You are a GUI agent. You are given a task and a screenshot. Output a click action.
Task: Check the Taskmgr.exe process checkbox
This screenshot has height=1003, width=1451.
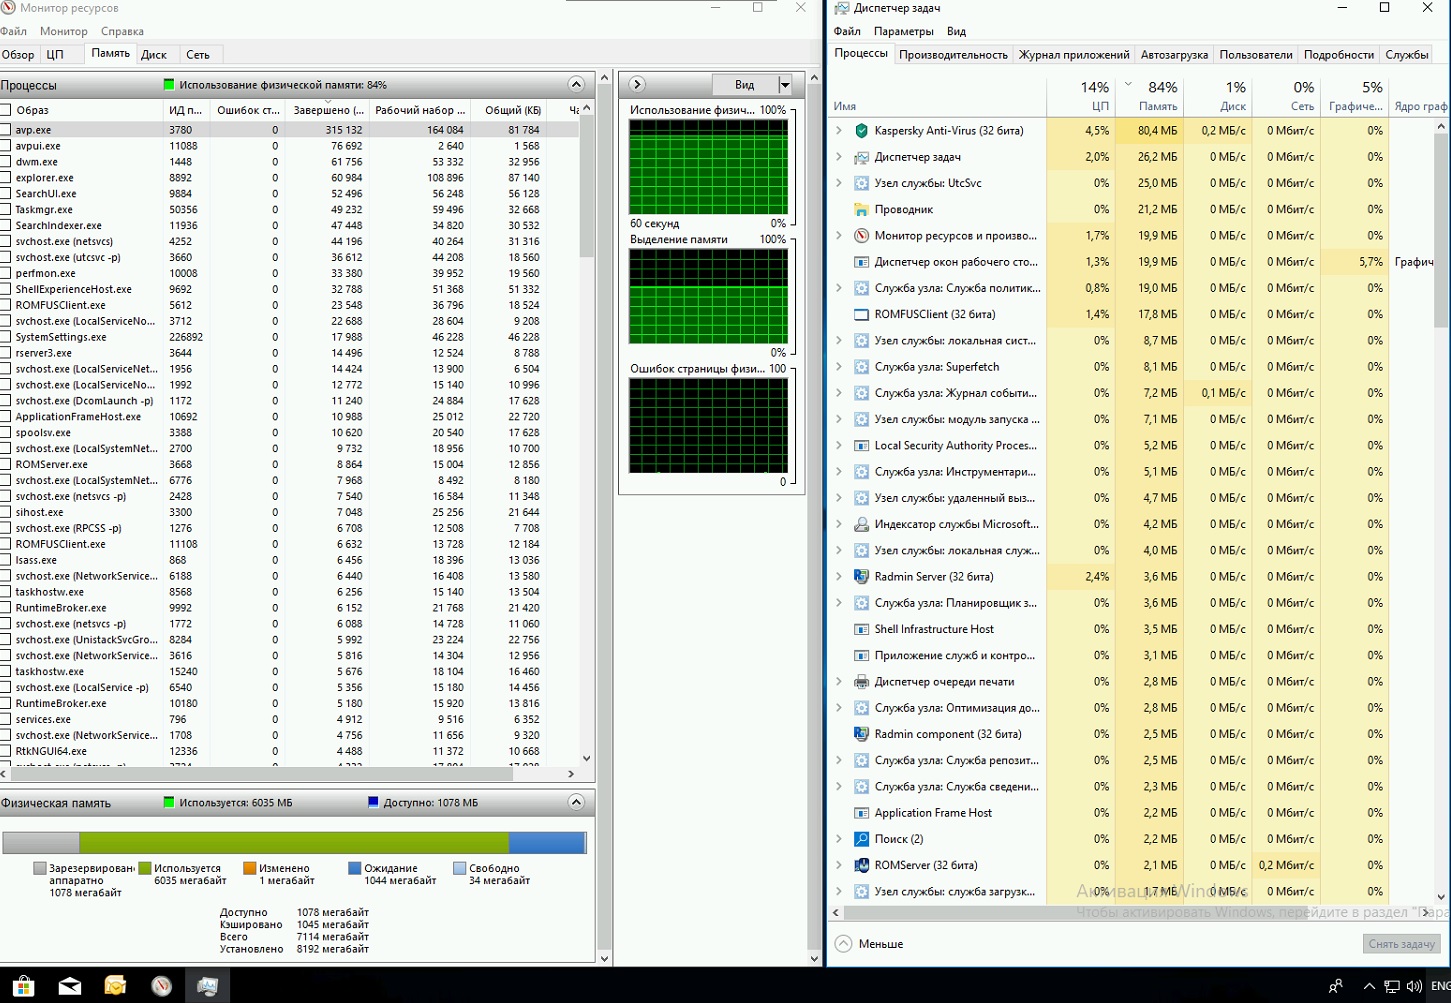[6, 210]
